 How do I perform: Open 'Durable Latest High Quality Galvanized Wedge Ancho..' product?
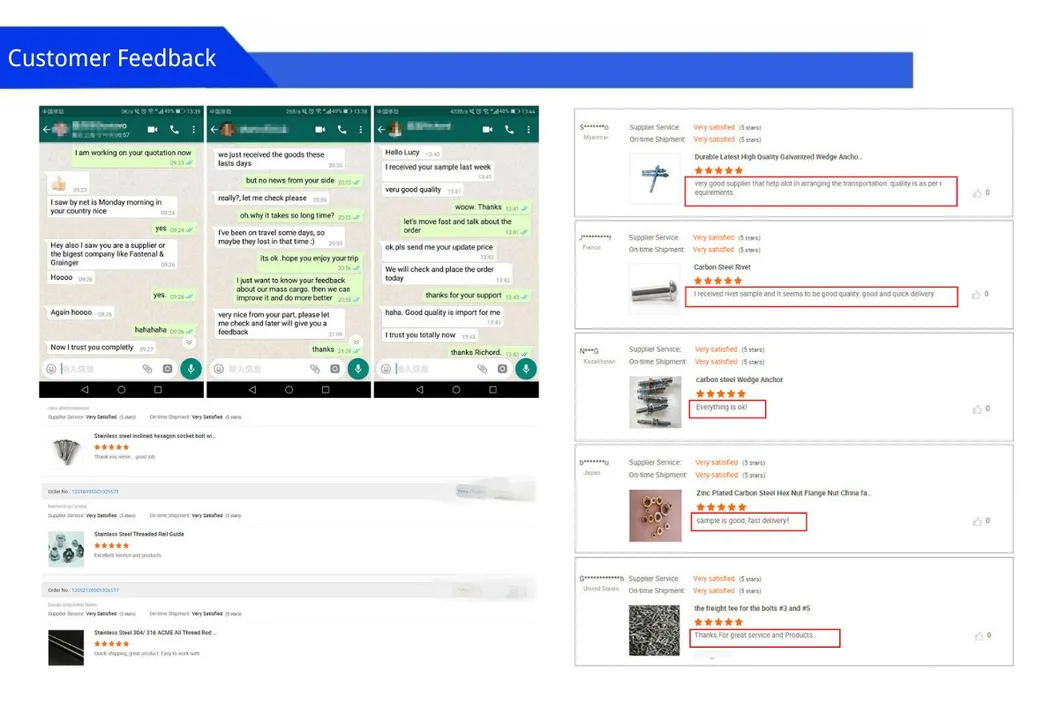[x=778, y=157]
